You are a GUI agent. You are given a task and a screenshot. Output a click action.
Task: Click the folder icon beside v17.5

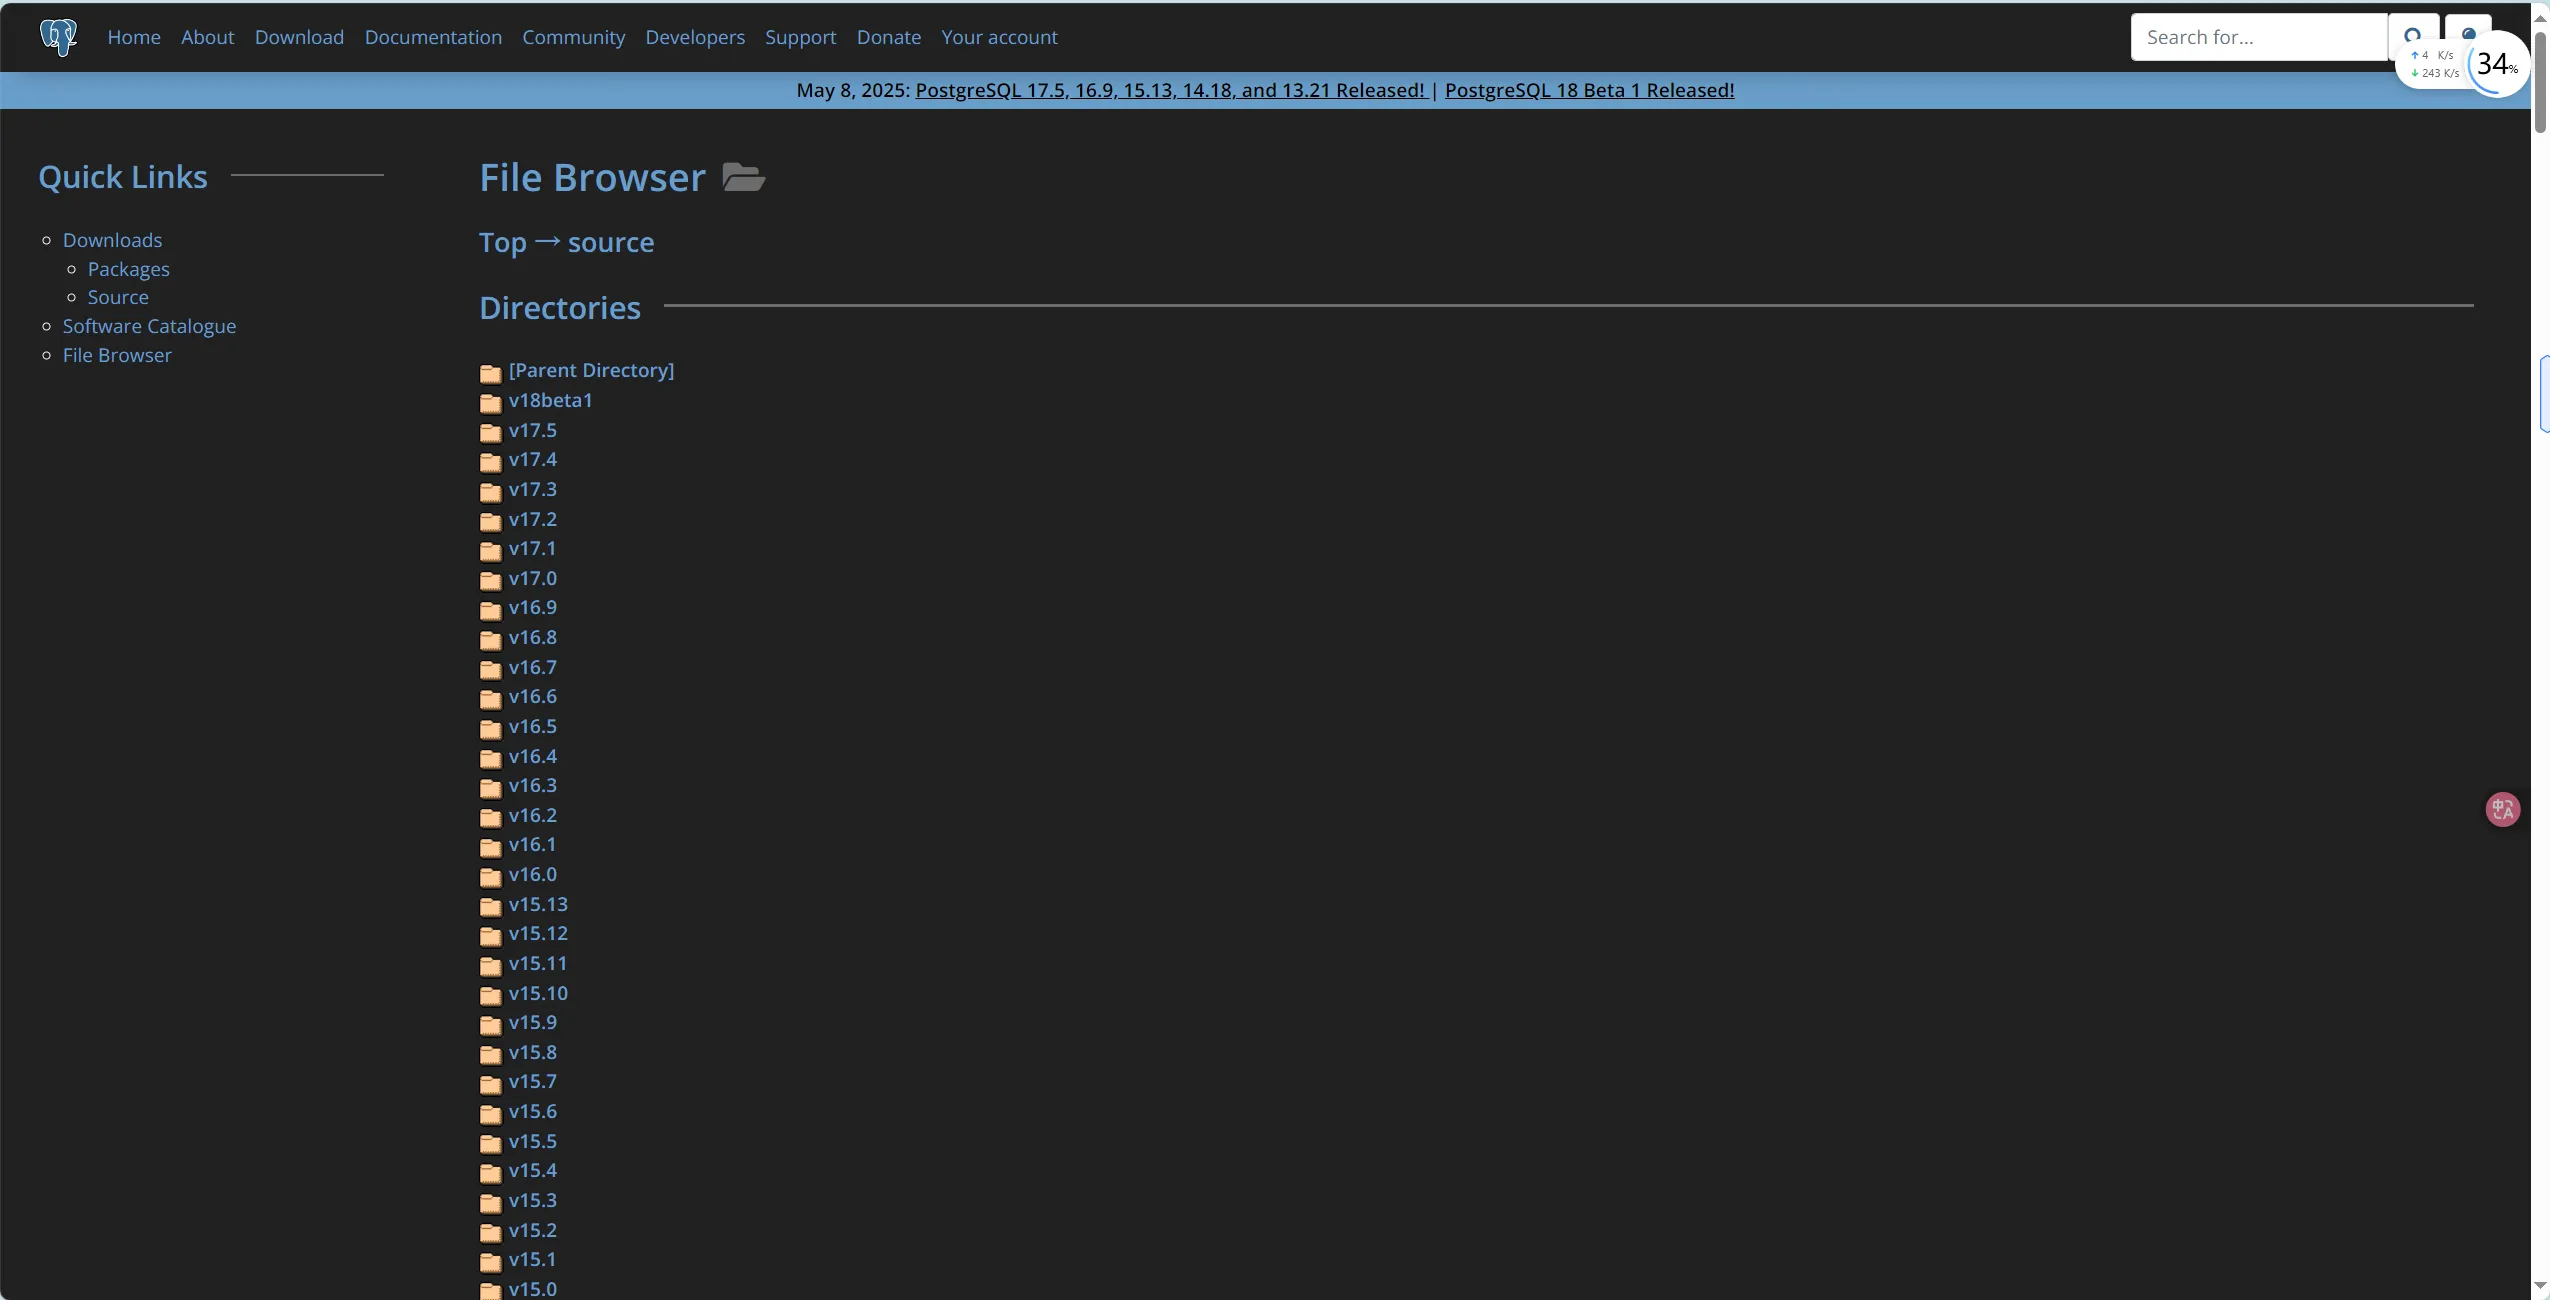pyautogui.click(x=490, y=433)
